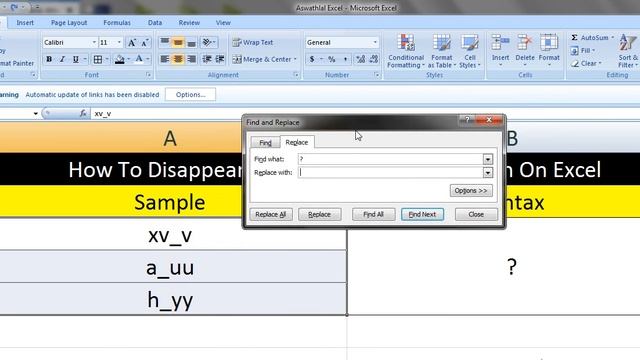The width and height of the screenshot is (640, 360).
Task: Apply Percent Style
Action: [x=332, y=59]
